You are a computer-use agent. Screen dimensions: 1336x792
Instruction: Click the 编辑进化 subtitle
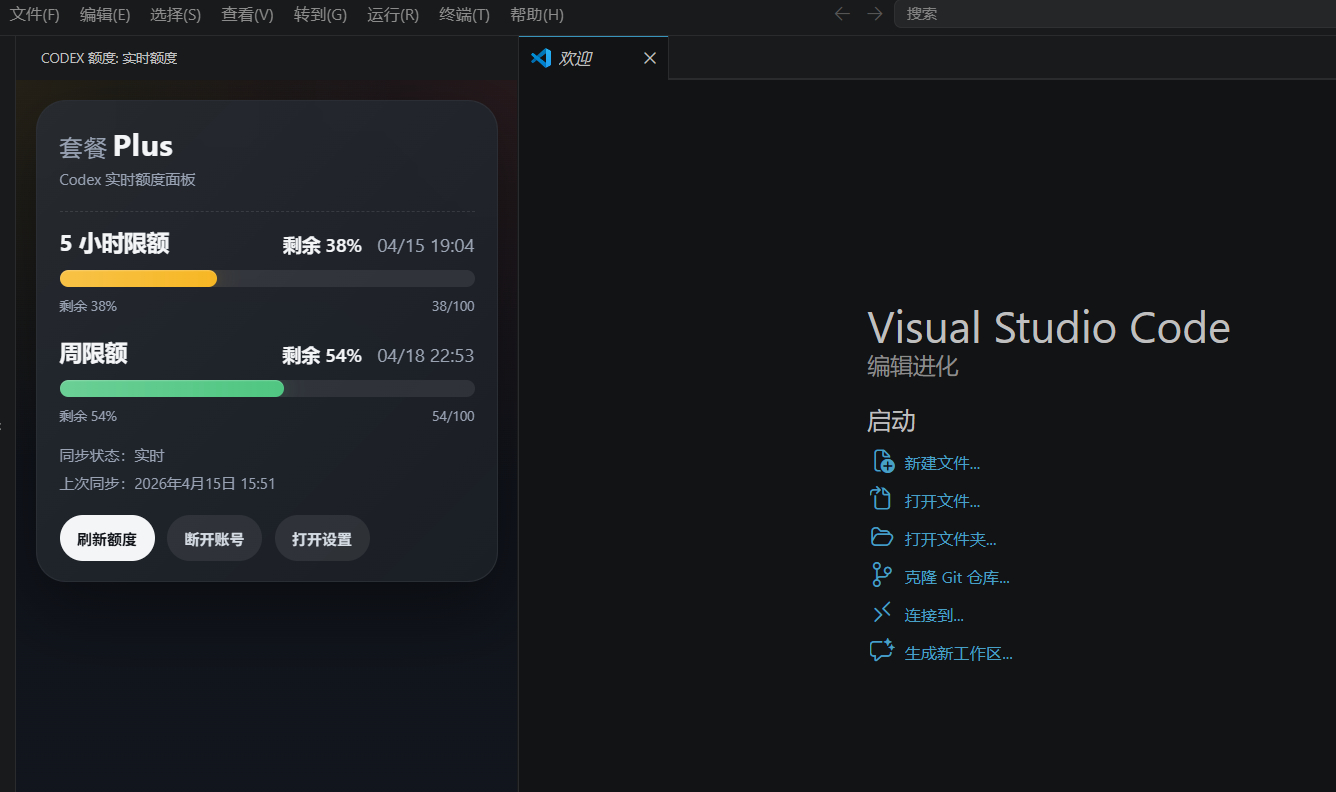pyautogui.click(x=913, y=366)
